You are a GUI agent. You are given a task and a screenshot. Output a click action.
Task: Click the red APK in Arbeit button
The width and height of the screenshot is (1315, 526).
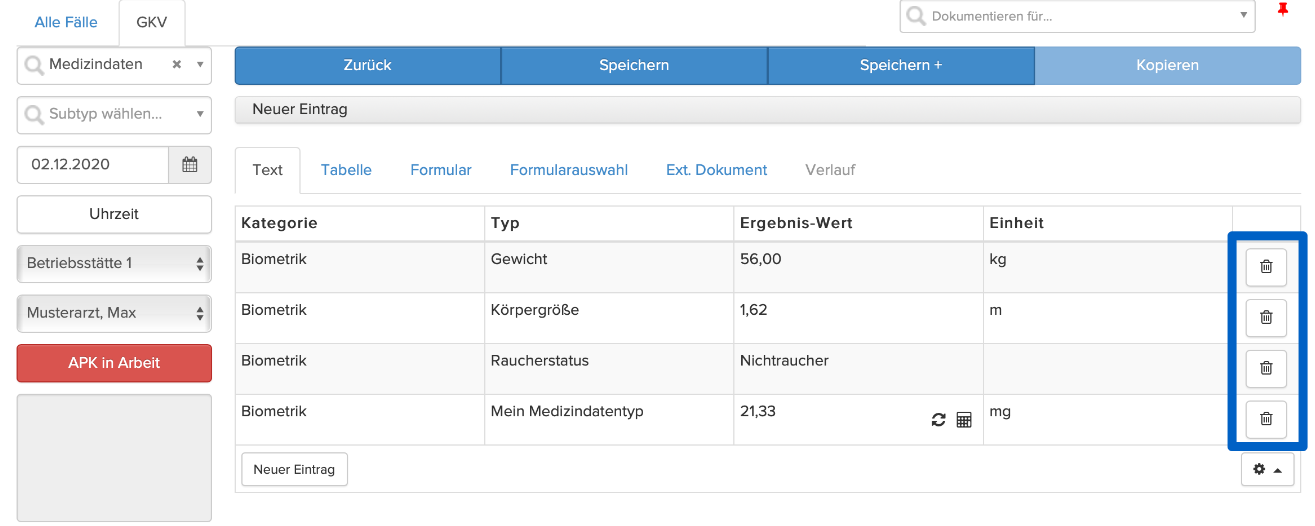coord(114,363)
